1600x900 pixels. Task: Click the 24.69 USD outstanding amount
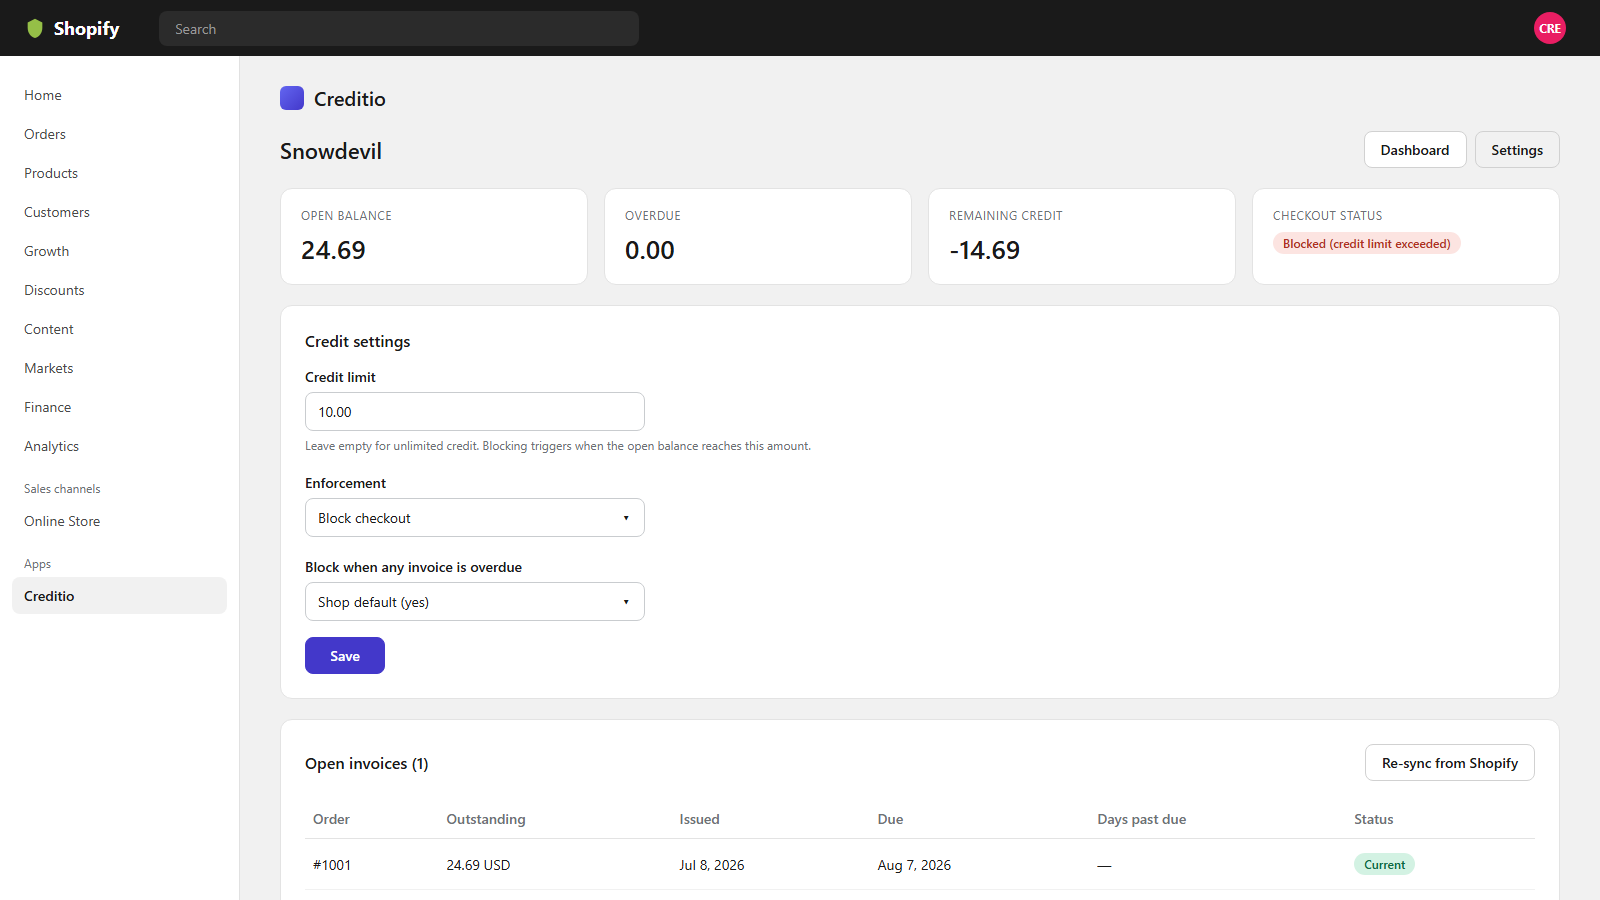tap(478, 865)
